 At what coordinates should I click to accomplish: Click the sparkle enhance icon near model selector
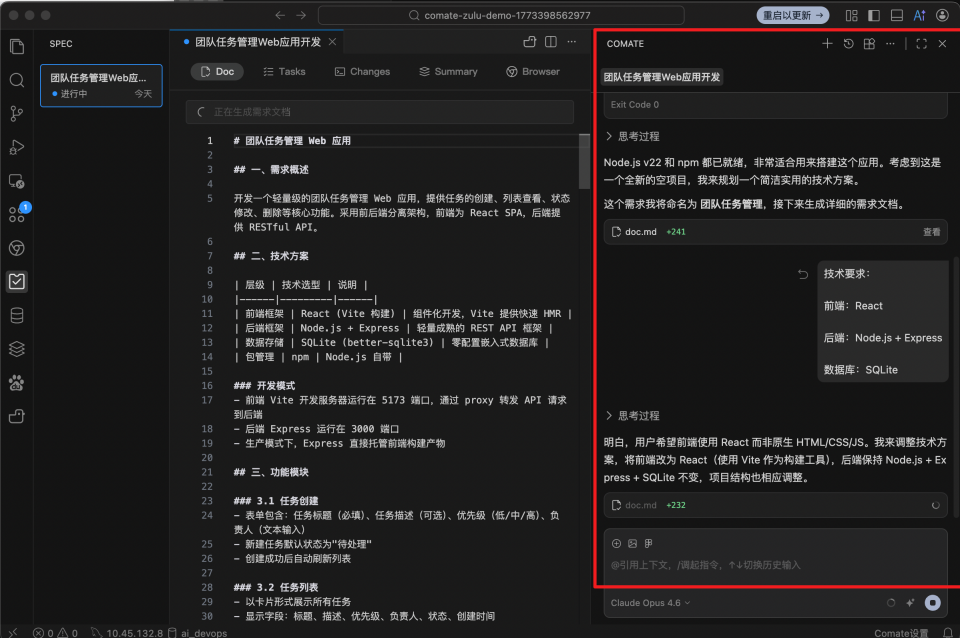tap(910, 603)
